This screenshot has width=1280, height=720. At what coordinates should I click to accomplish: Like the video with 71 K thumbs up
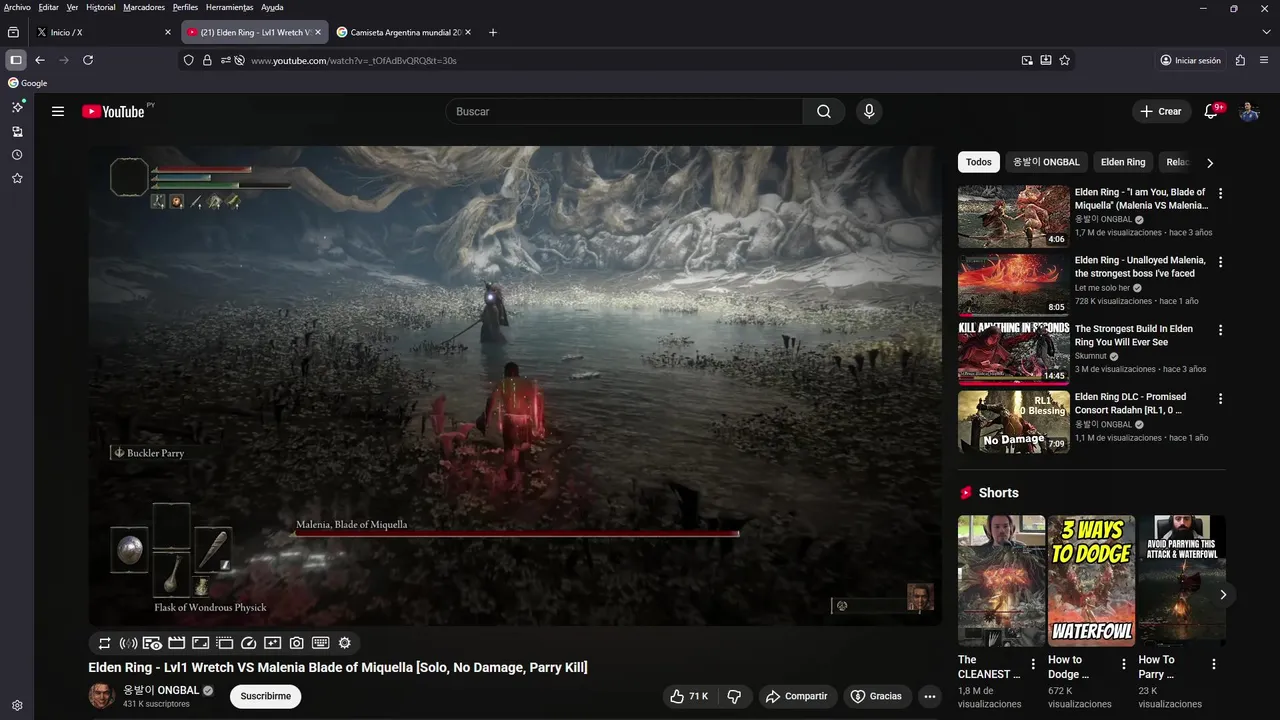[x=691, y=696]
